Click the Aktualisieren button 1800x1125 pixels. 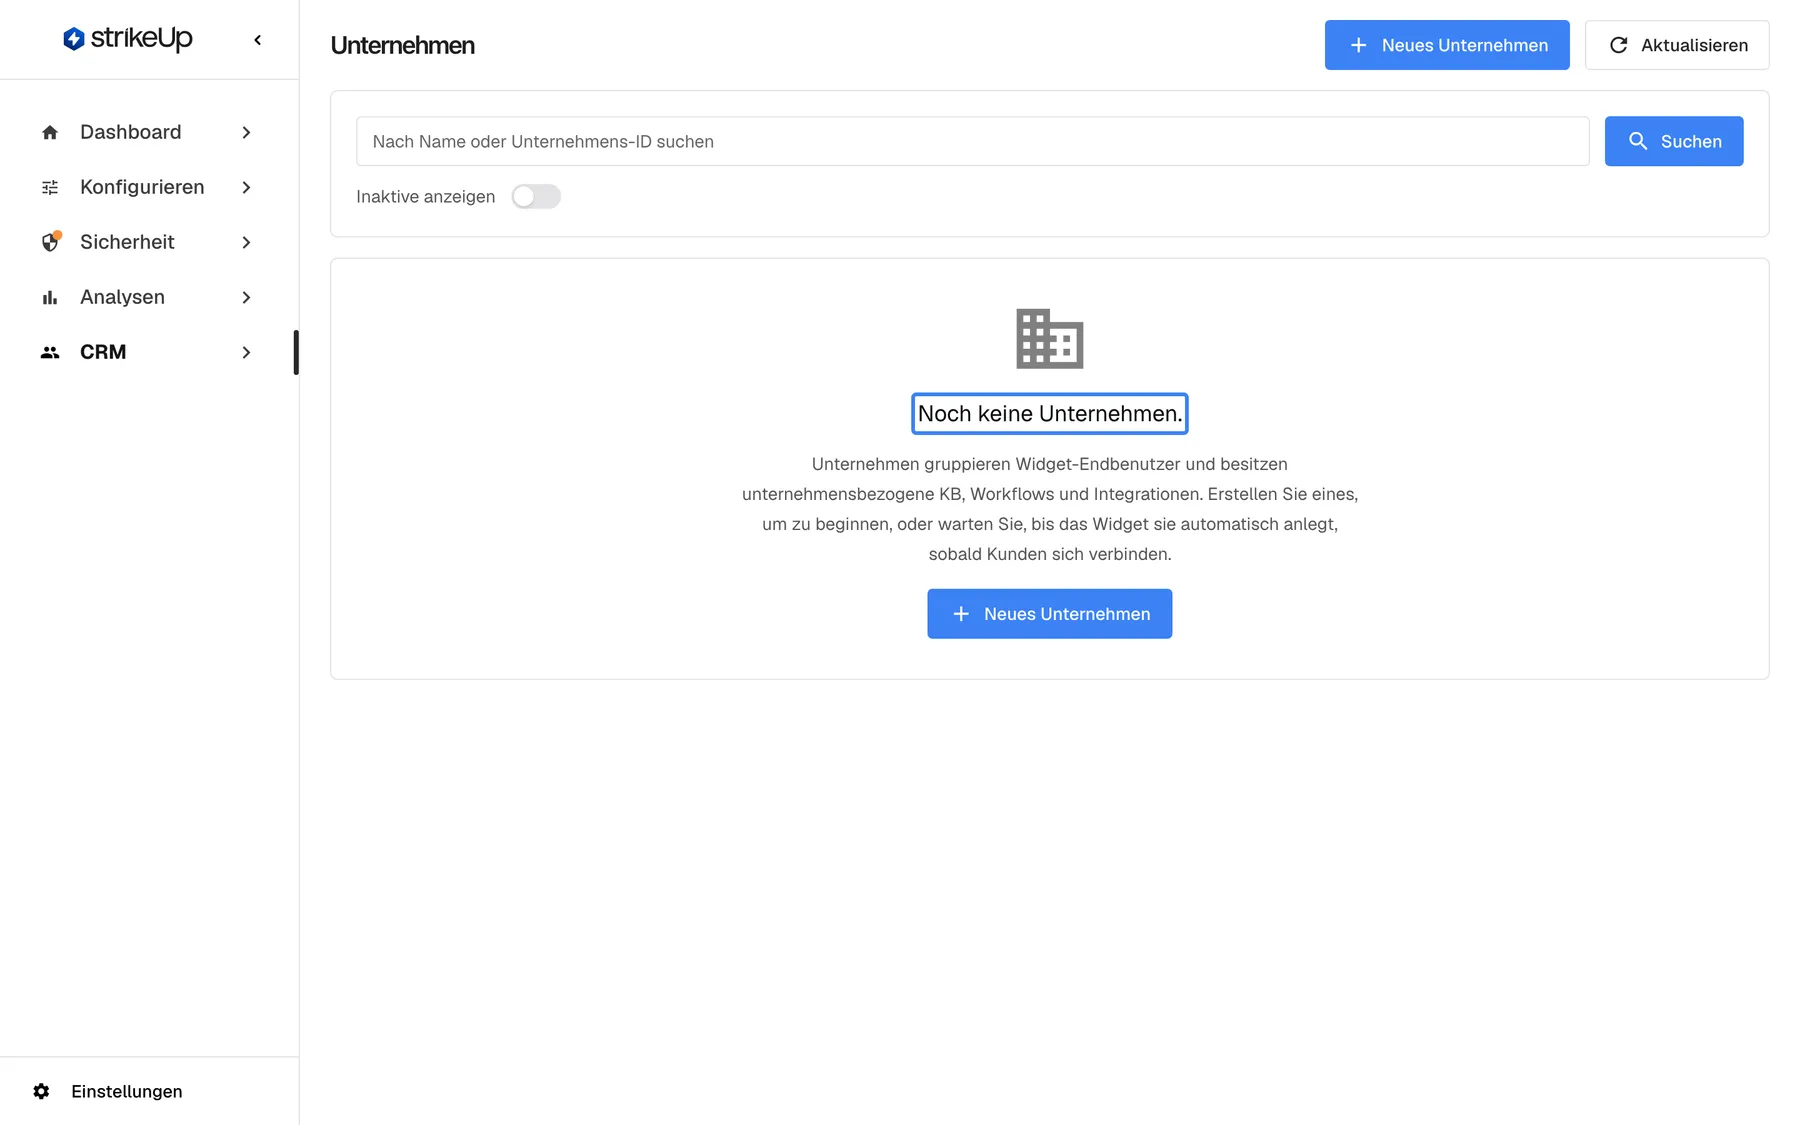click(1677, 45)
